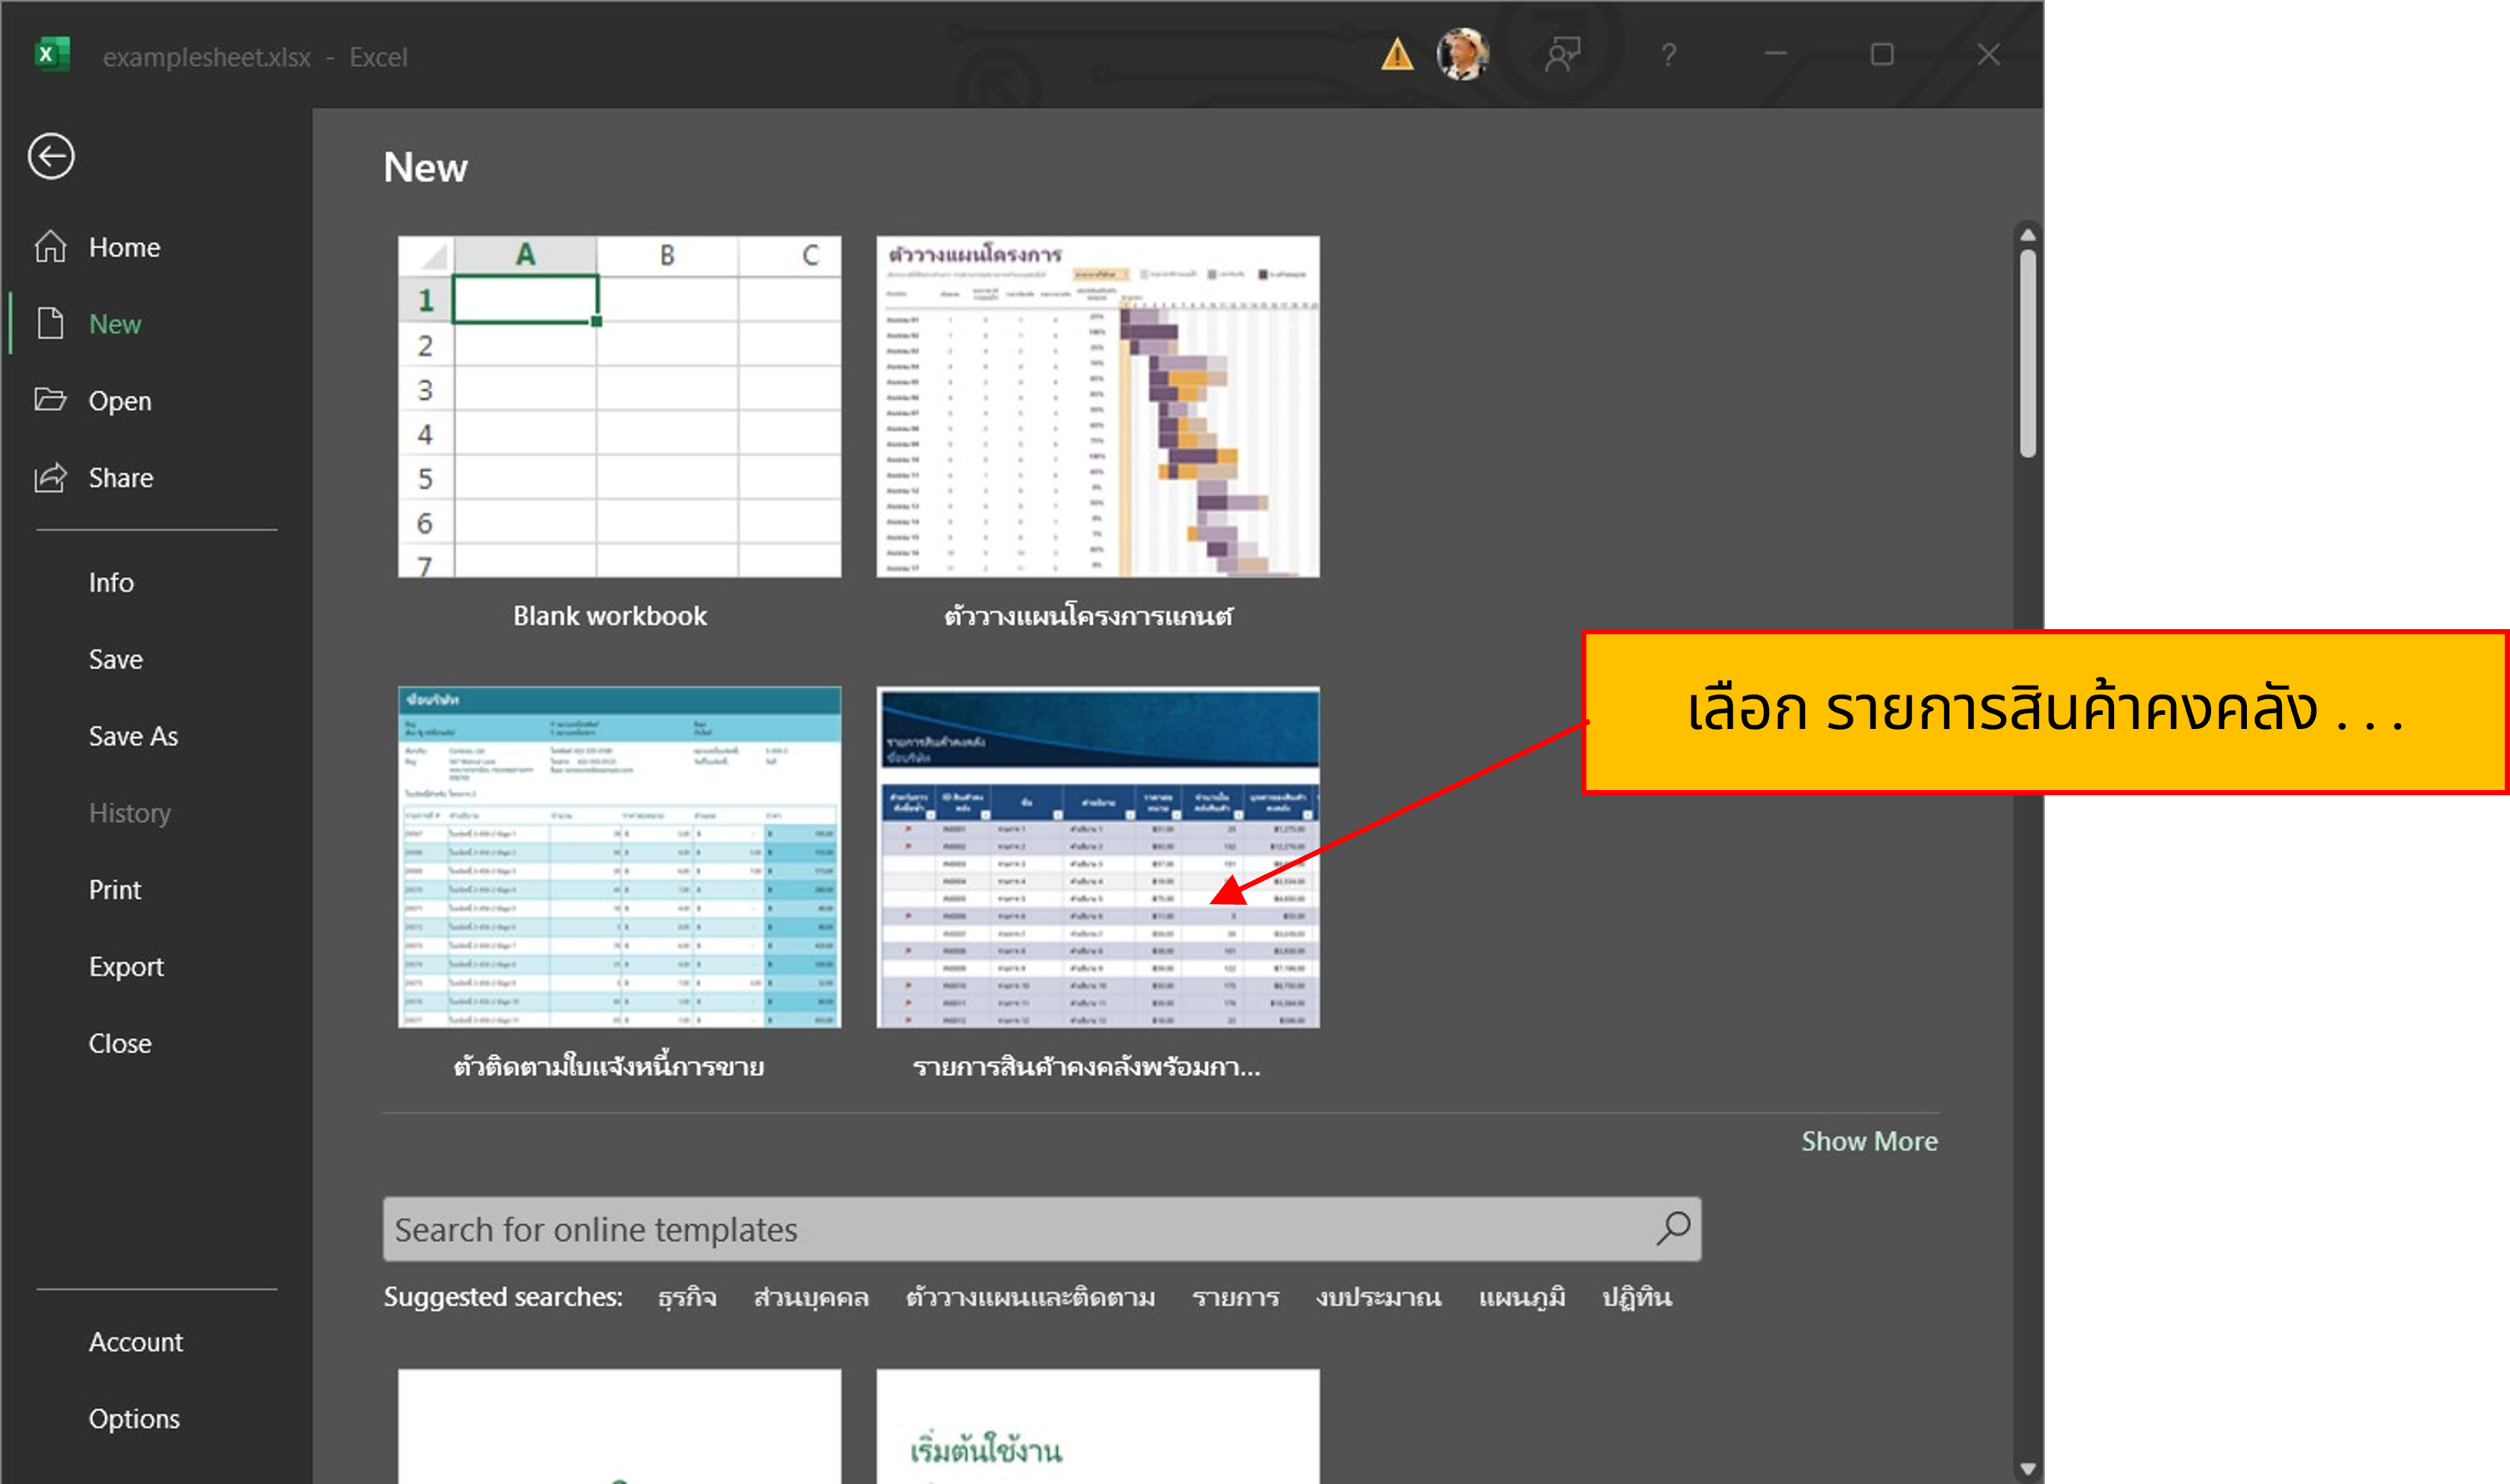
Task: Click the feedback person icon
Action: pyautogui.click(x=1562, y=54)
